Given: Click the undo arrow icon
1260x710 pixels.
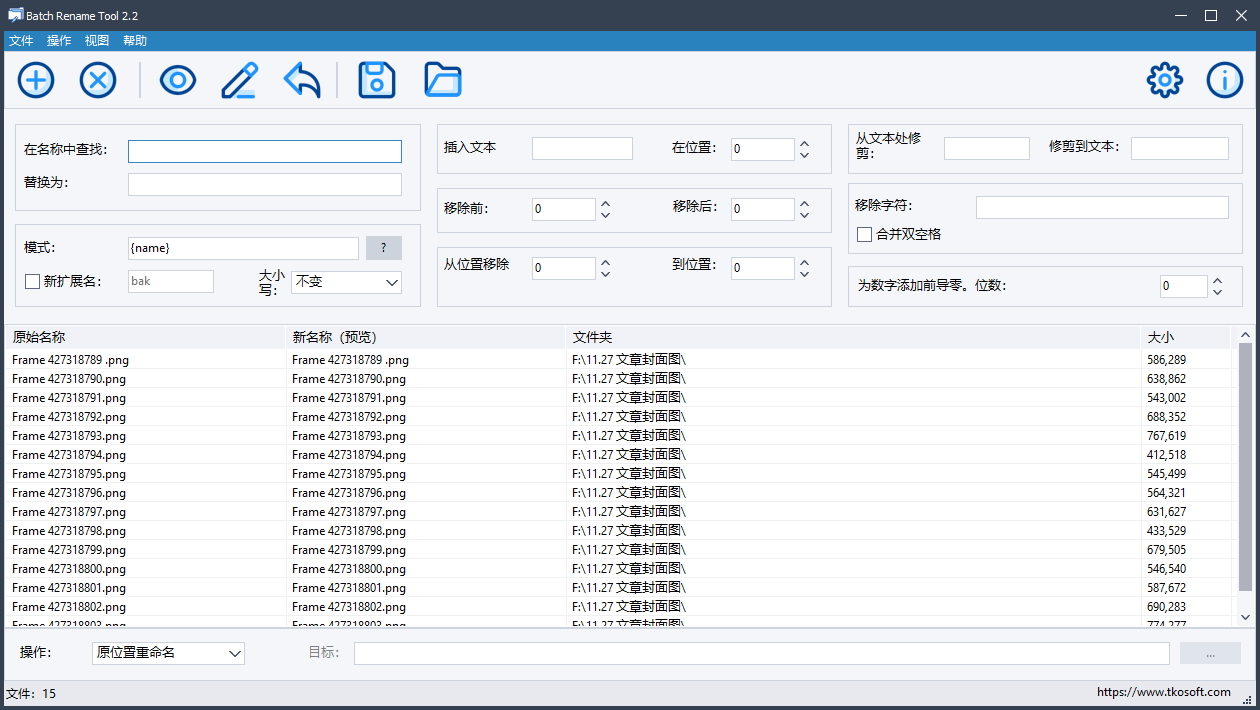Looking at the screenshot, I should (x=302, y=80).
